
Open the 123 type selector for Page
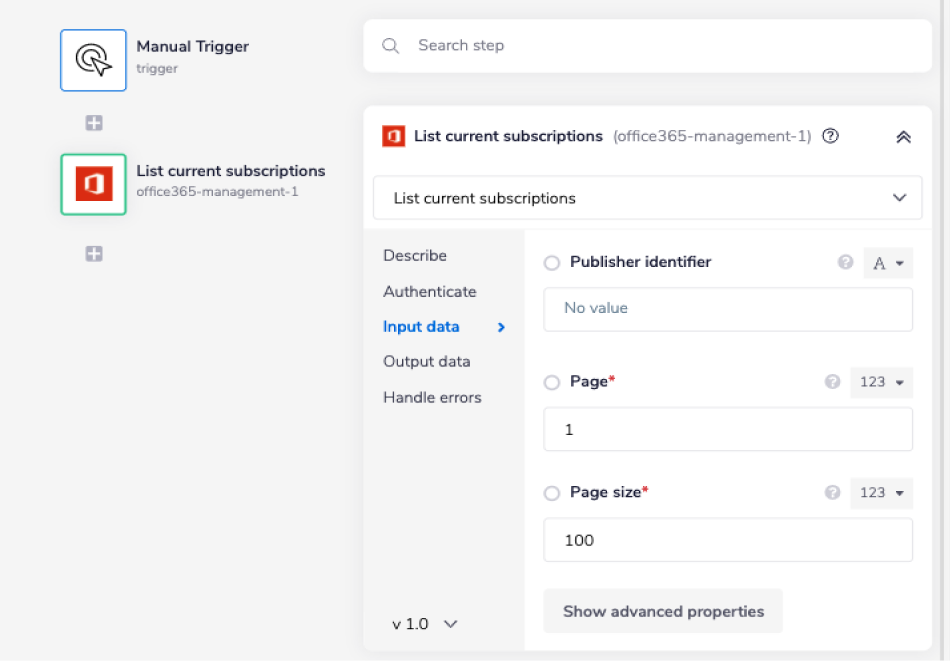(x=881, y=382)
